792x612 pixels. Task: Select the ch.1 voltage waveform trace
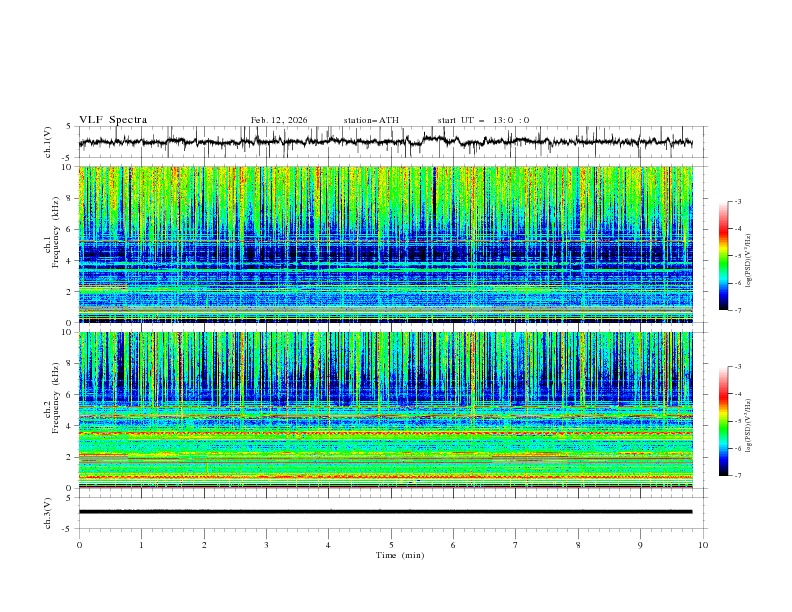pyautogui.click(x=385, y=142)
